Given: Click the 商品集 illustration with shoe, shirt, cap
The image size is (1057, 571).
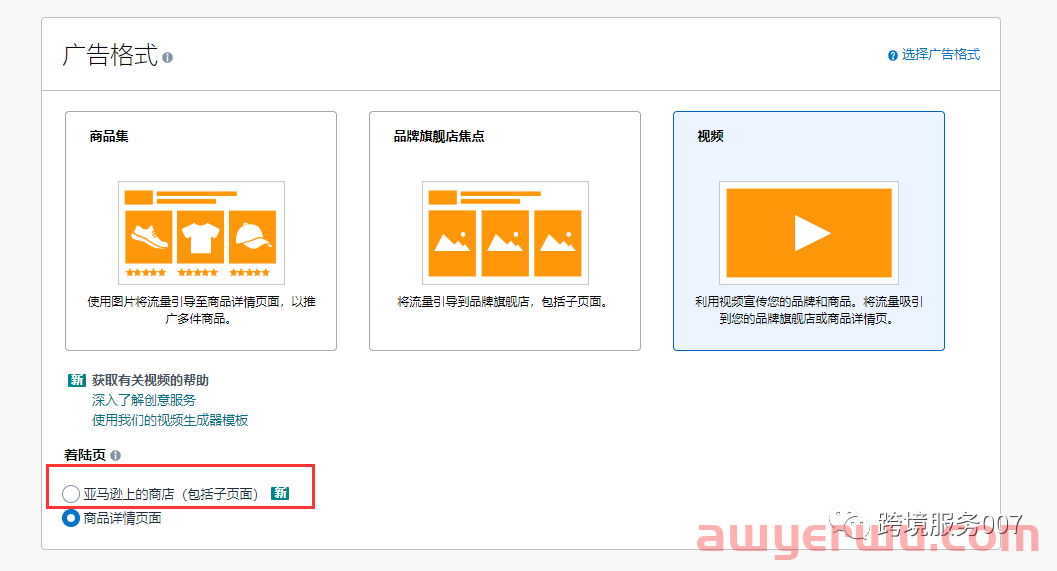Looking at the screenshot, I should click(x=201, y=233).
